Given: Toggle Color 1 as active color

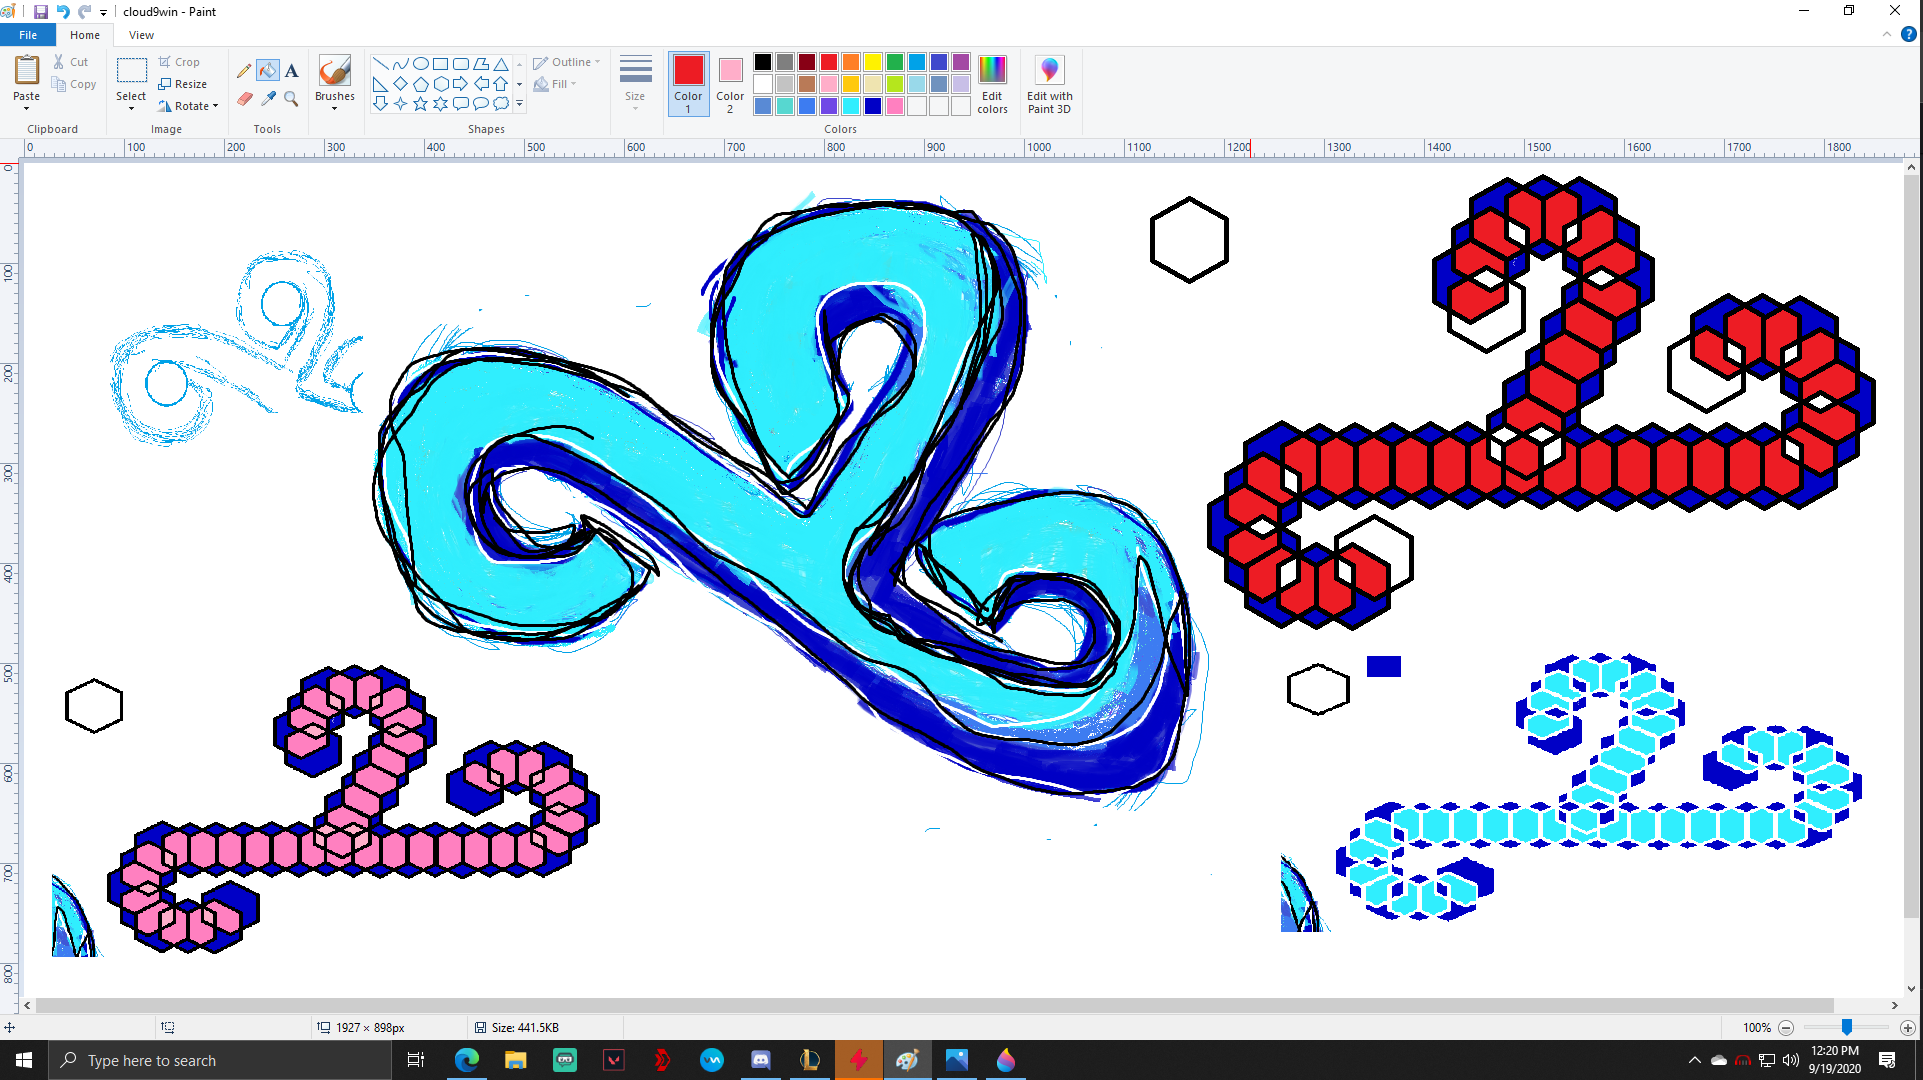Looking at the screenshot, I should coord(688,84).
